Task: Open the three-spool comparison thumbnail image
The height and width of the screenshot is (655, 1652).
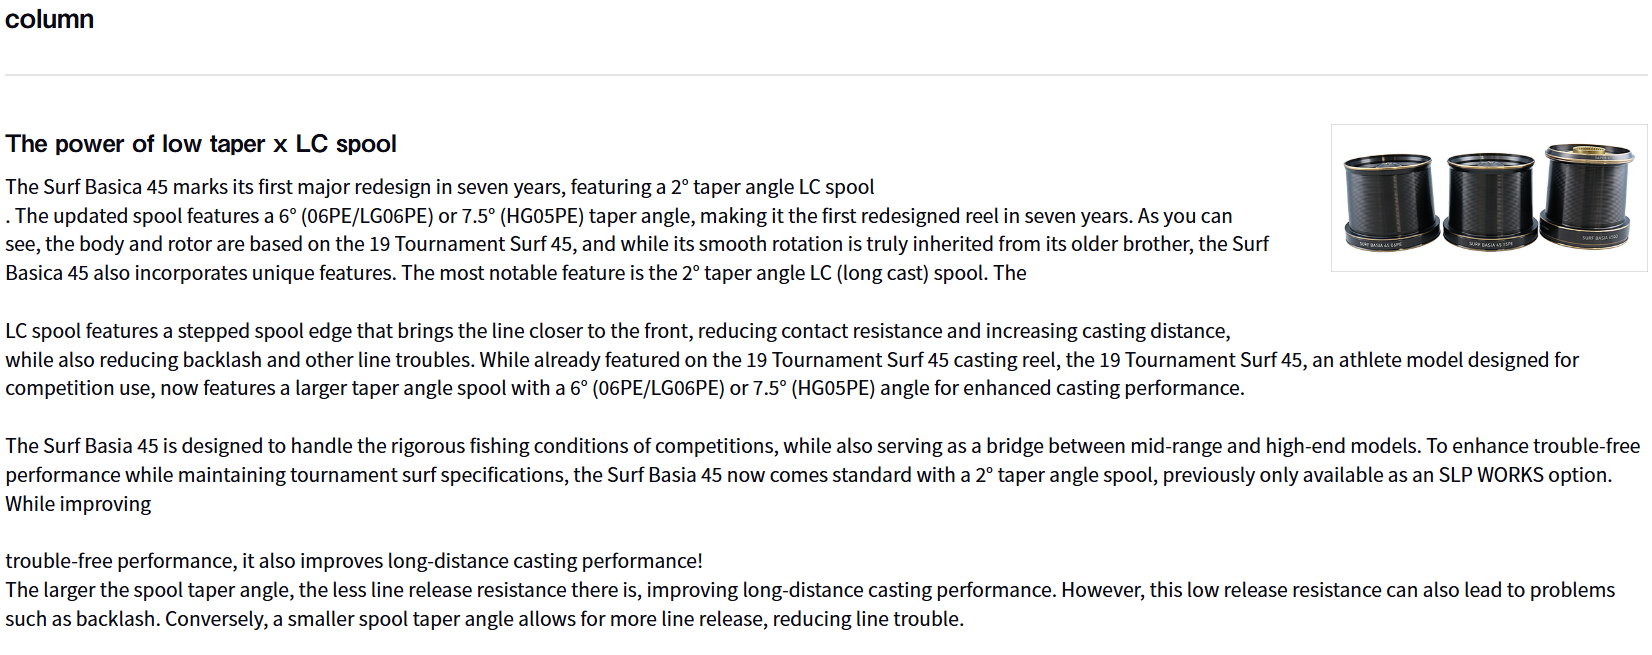Action: (x=1488, y=198)
